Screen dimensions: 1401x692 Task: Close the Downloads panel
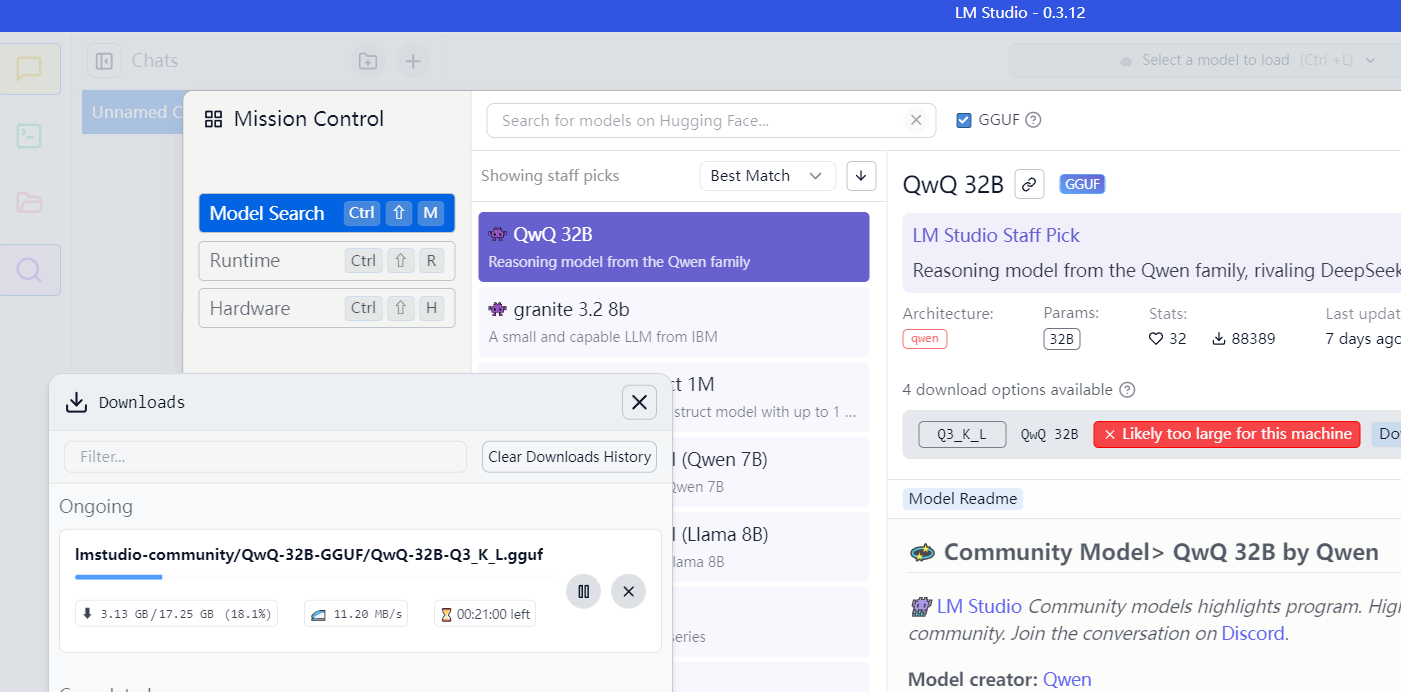[639, 402]
